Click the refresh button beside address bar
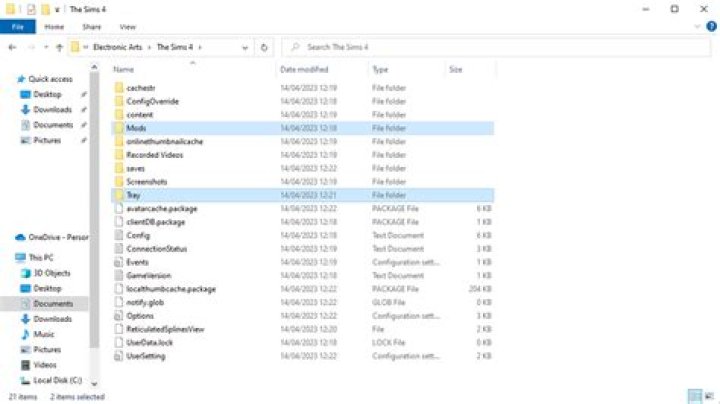This screenshot has width=720, height=404. tap(264, 47)
